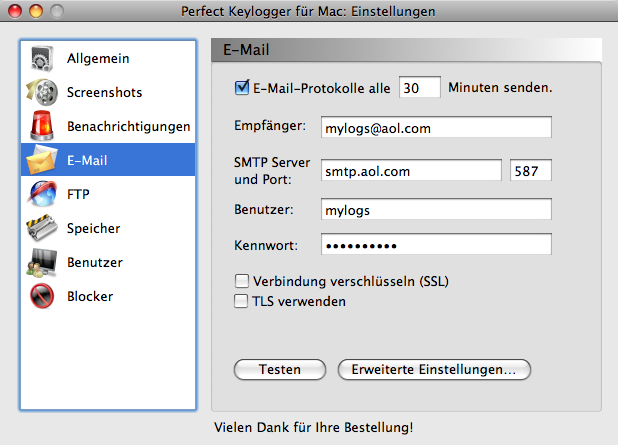Click the SMTP server field smtp.aol.com
The image size is (618, 445).
411,170
